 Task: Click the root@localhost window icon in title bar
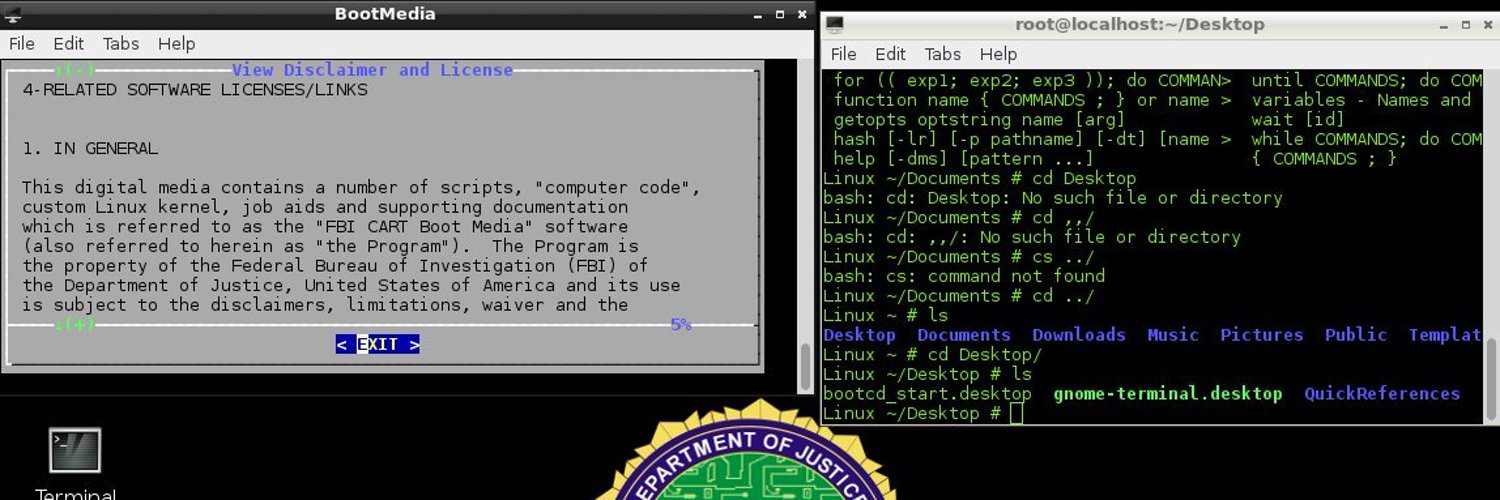click(835, 24)
